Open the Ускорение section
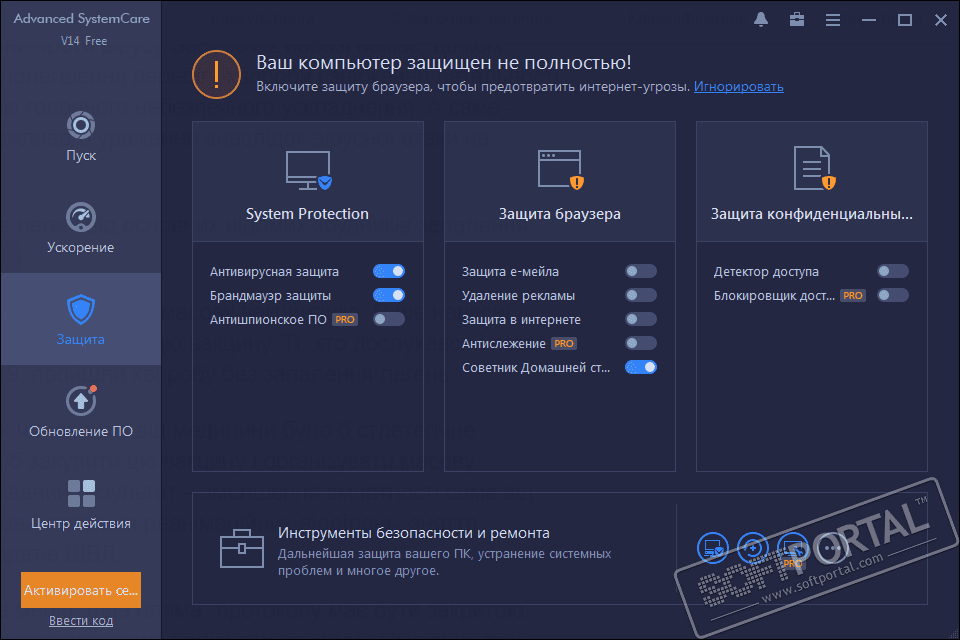Viewport: 960px width, 640px height. click(81, 228)
